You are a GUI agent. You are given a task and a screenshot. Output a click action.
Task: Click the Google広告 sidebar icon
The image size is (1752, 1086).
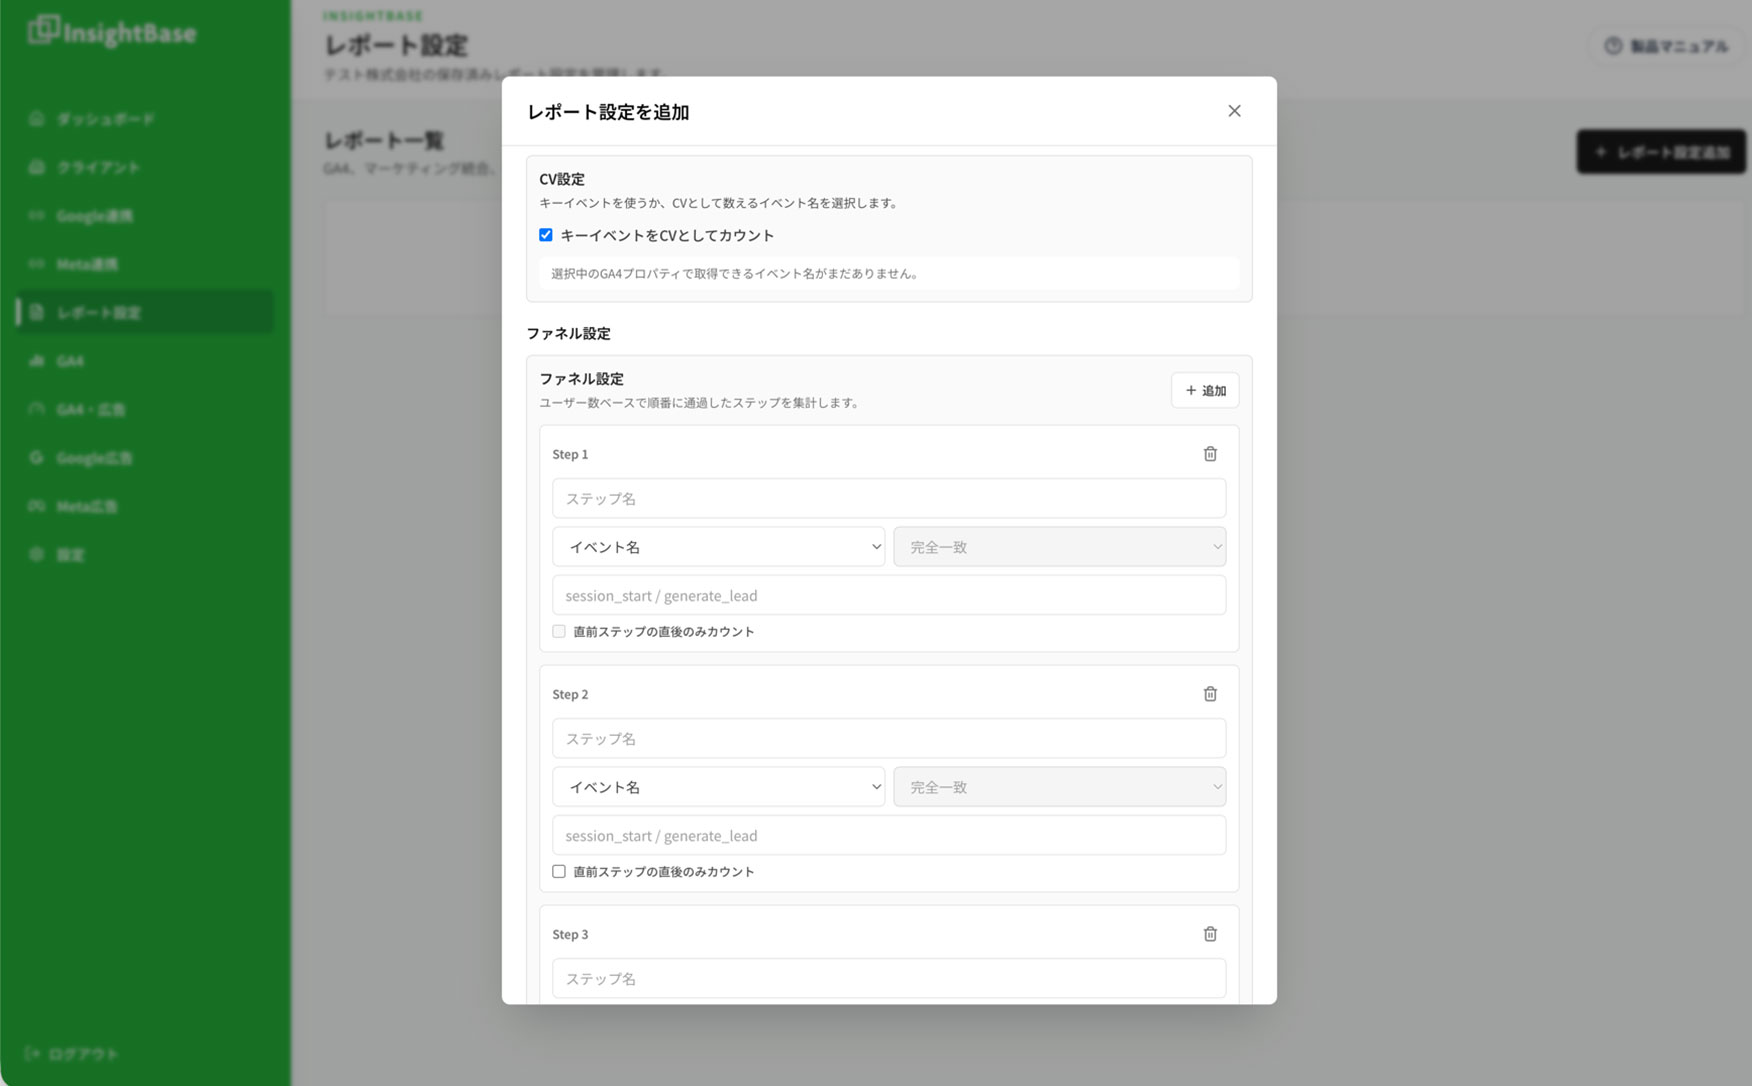point(37,457)
